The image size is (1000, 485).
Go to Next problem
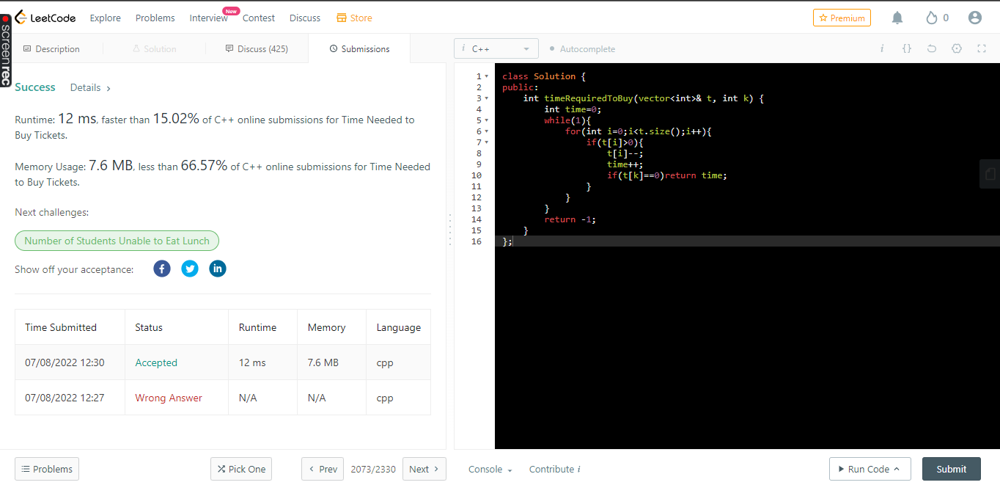pyautogui.click(x=425, y=469)
